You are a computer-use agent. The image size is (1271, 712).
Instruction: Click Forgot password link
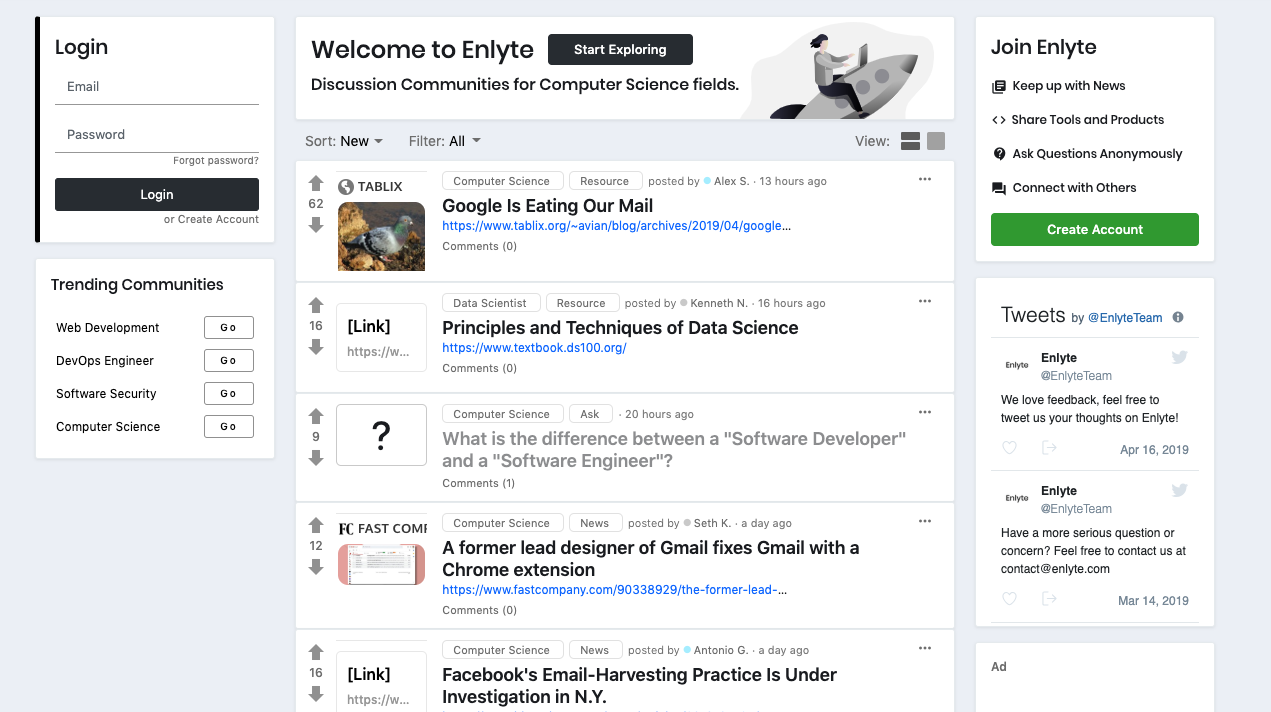tap(216, 160)
